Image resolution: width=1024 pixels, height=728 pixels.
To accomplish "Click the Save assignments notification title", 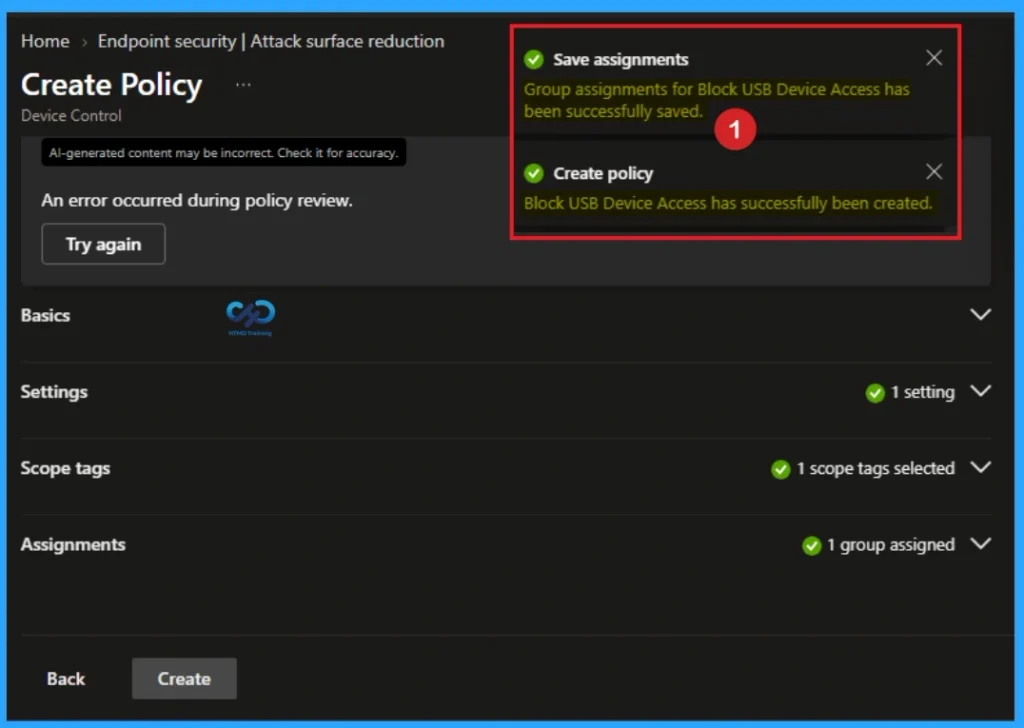I will tap(620, 59).
